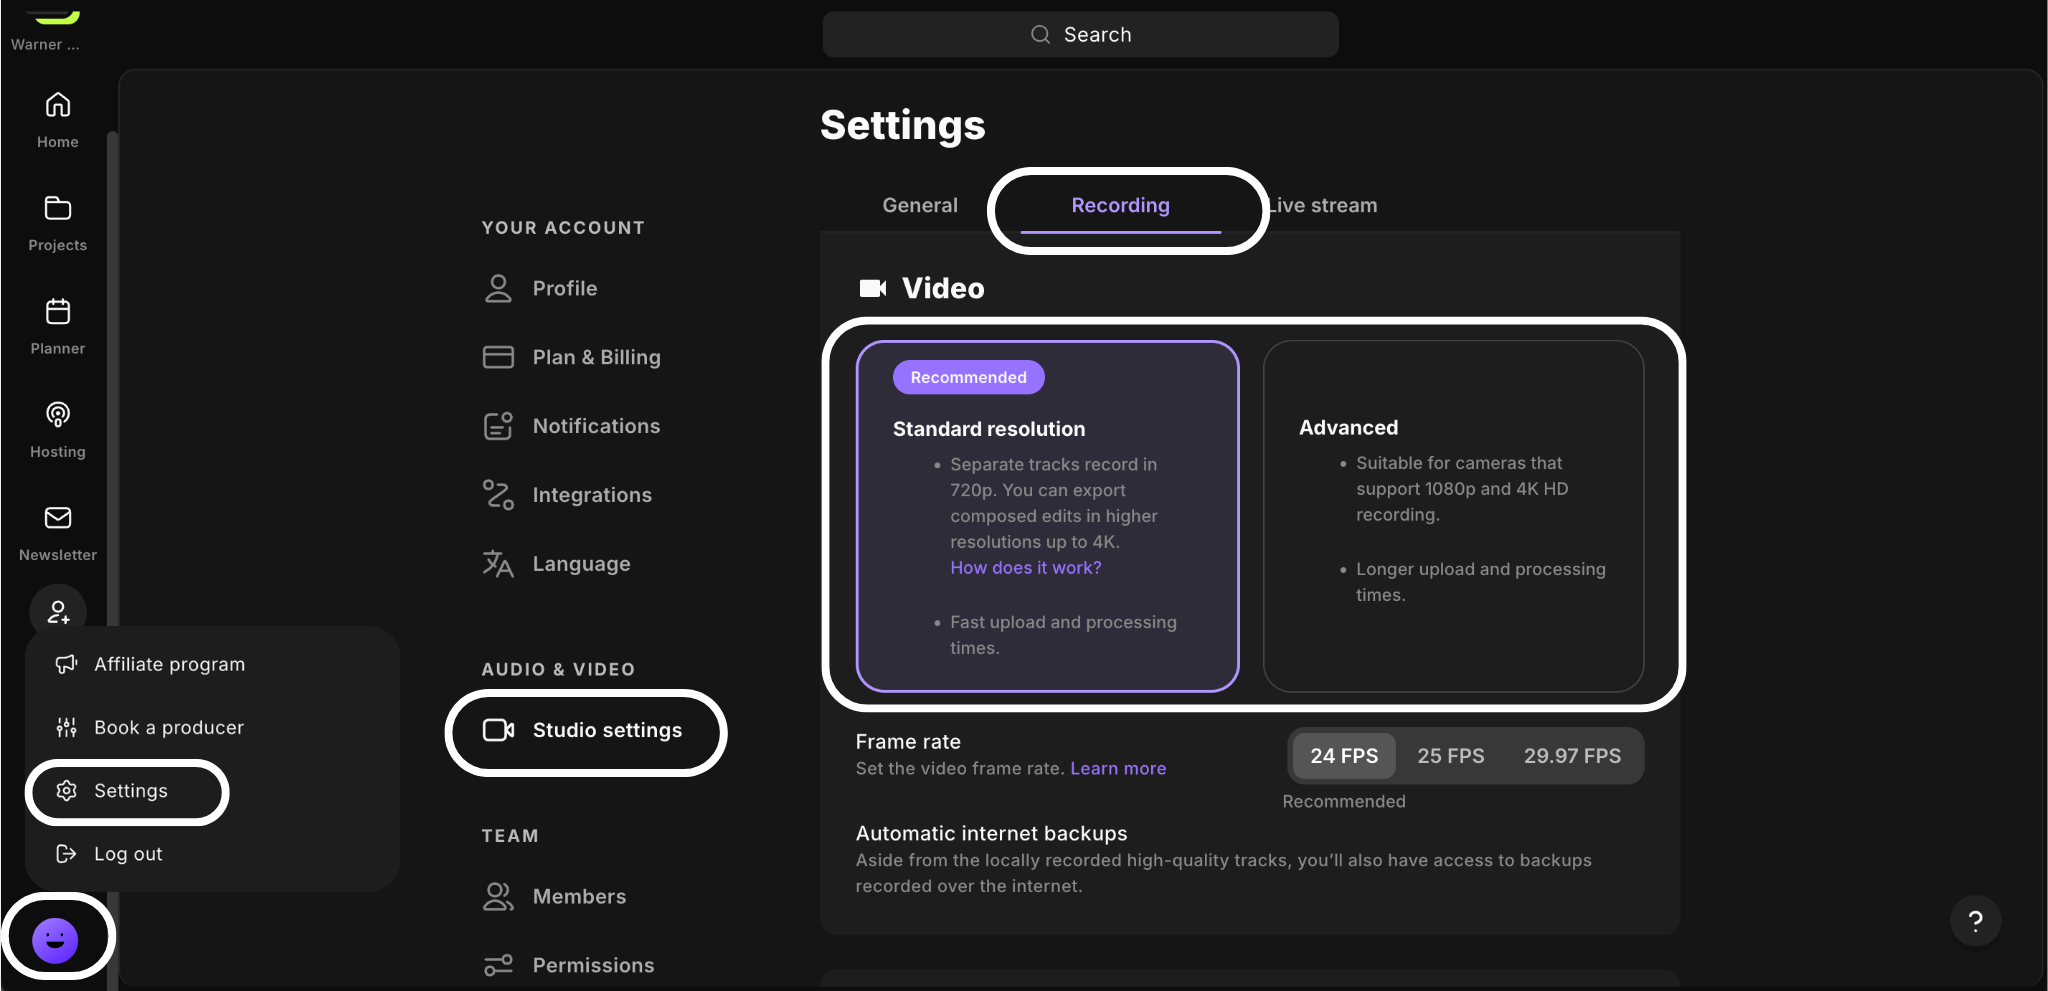Click the Members people icon
This screenshot has width=2048, height=991.
(498, 897)
